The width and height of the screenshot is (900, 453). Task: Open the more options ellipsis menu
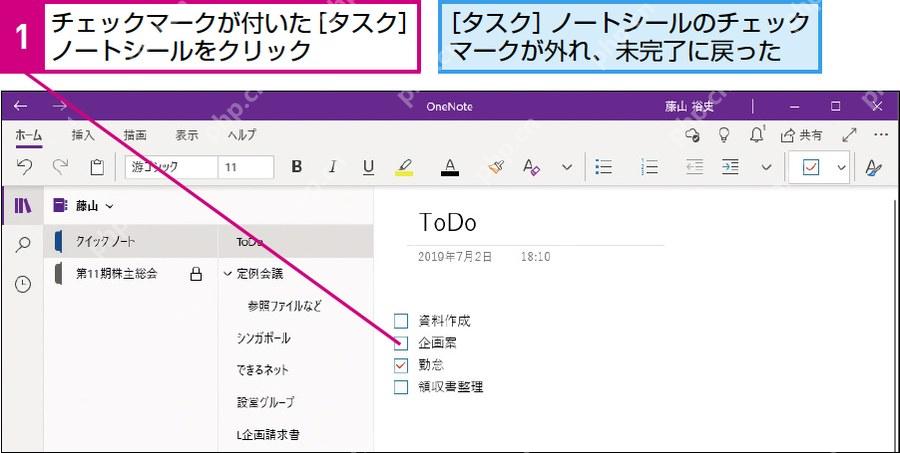[880, 135]
